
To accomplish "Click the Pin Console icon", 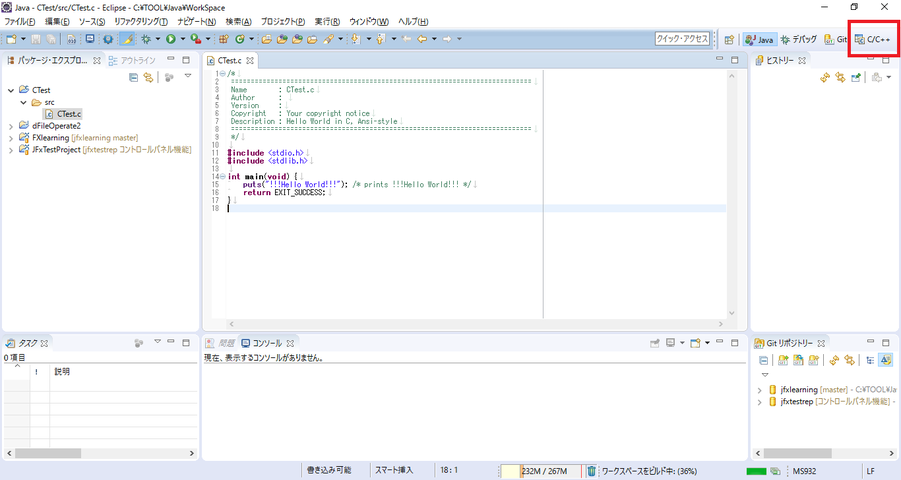I will pos(654,343).
